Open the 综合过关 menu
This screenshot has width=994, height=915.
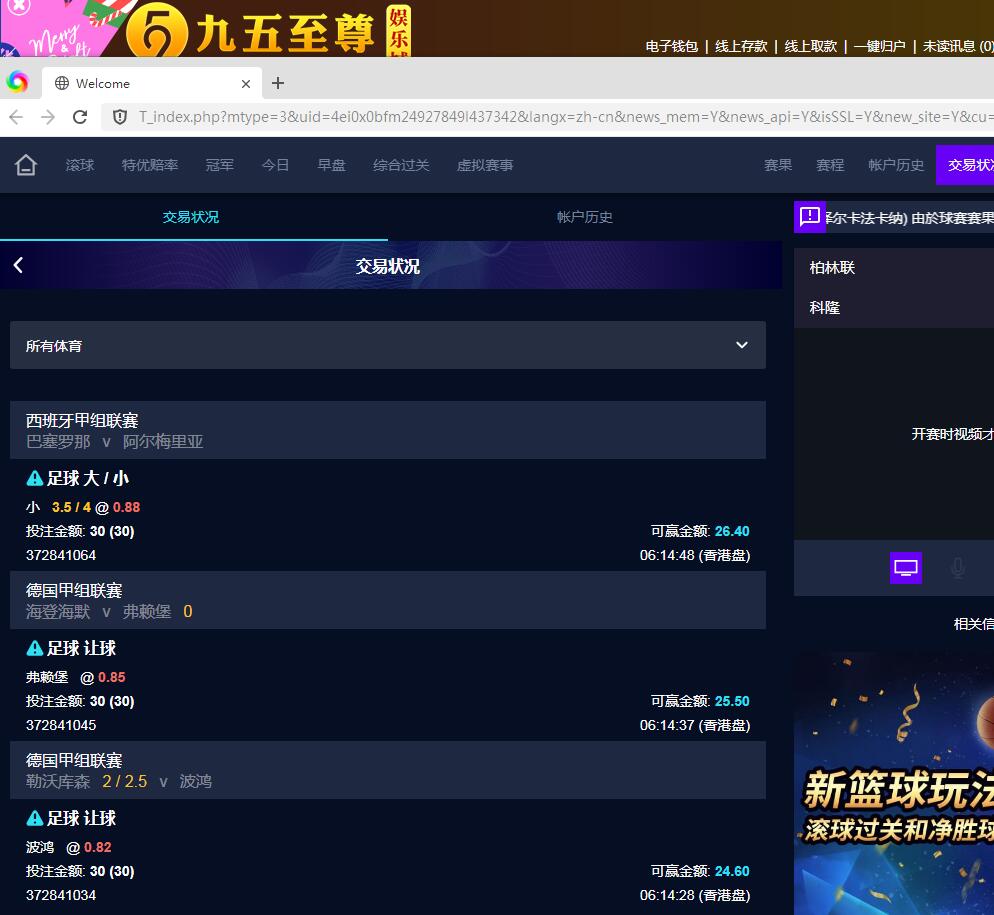tap(401, 165)
